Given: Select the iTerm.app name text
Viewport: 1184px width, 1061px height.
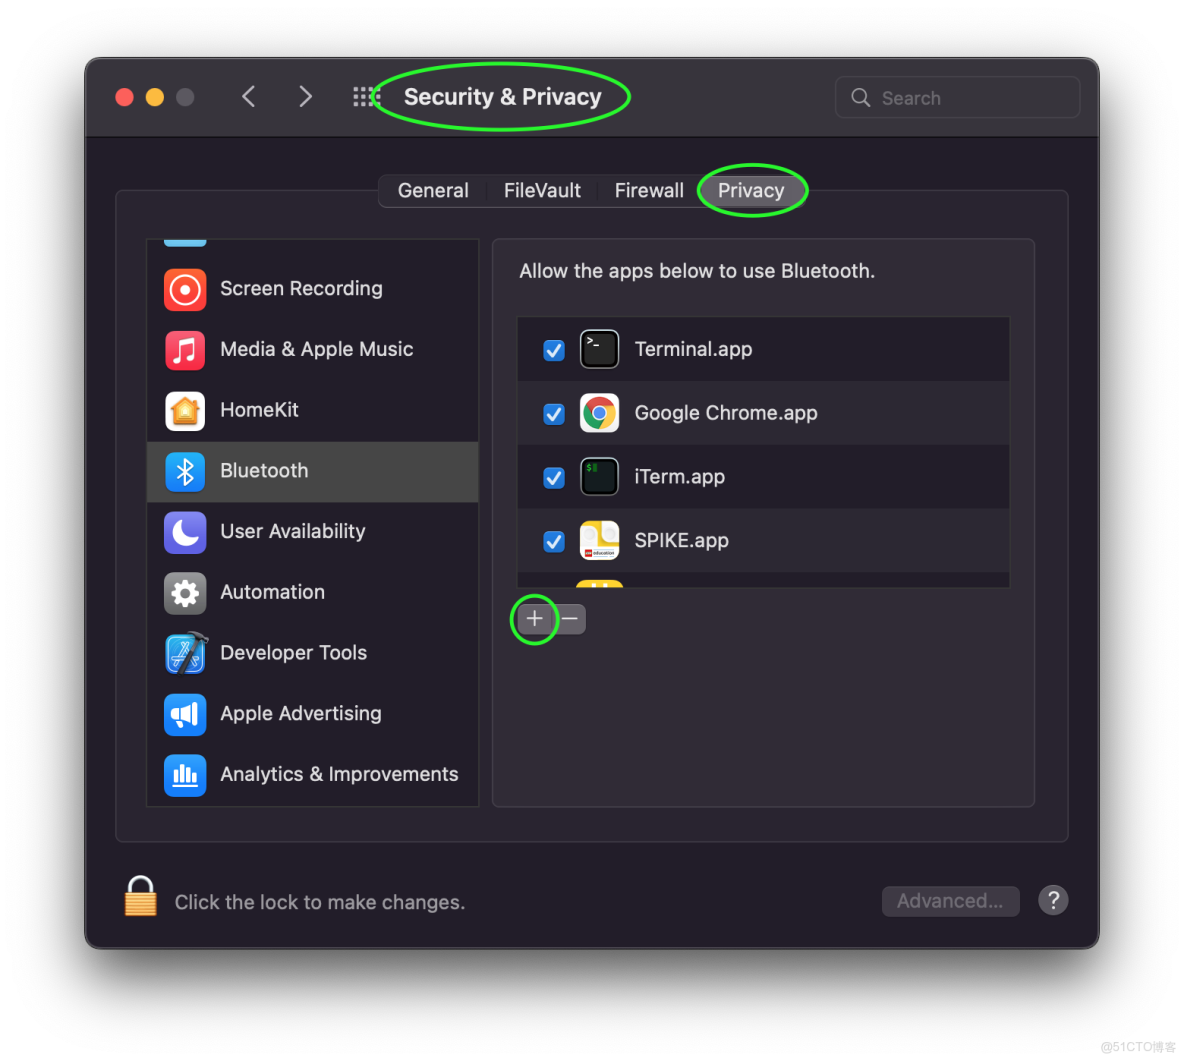Looking at the screenshot, I should (680, 477).
